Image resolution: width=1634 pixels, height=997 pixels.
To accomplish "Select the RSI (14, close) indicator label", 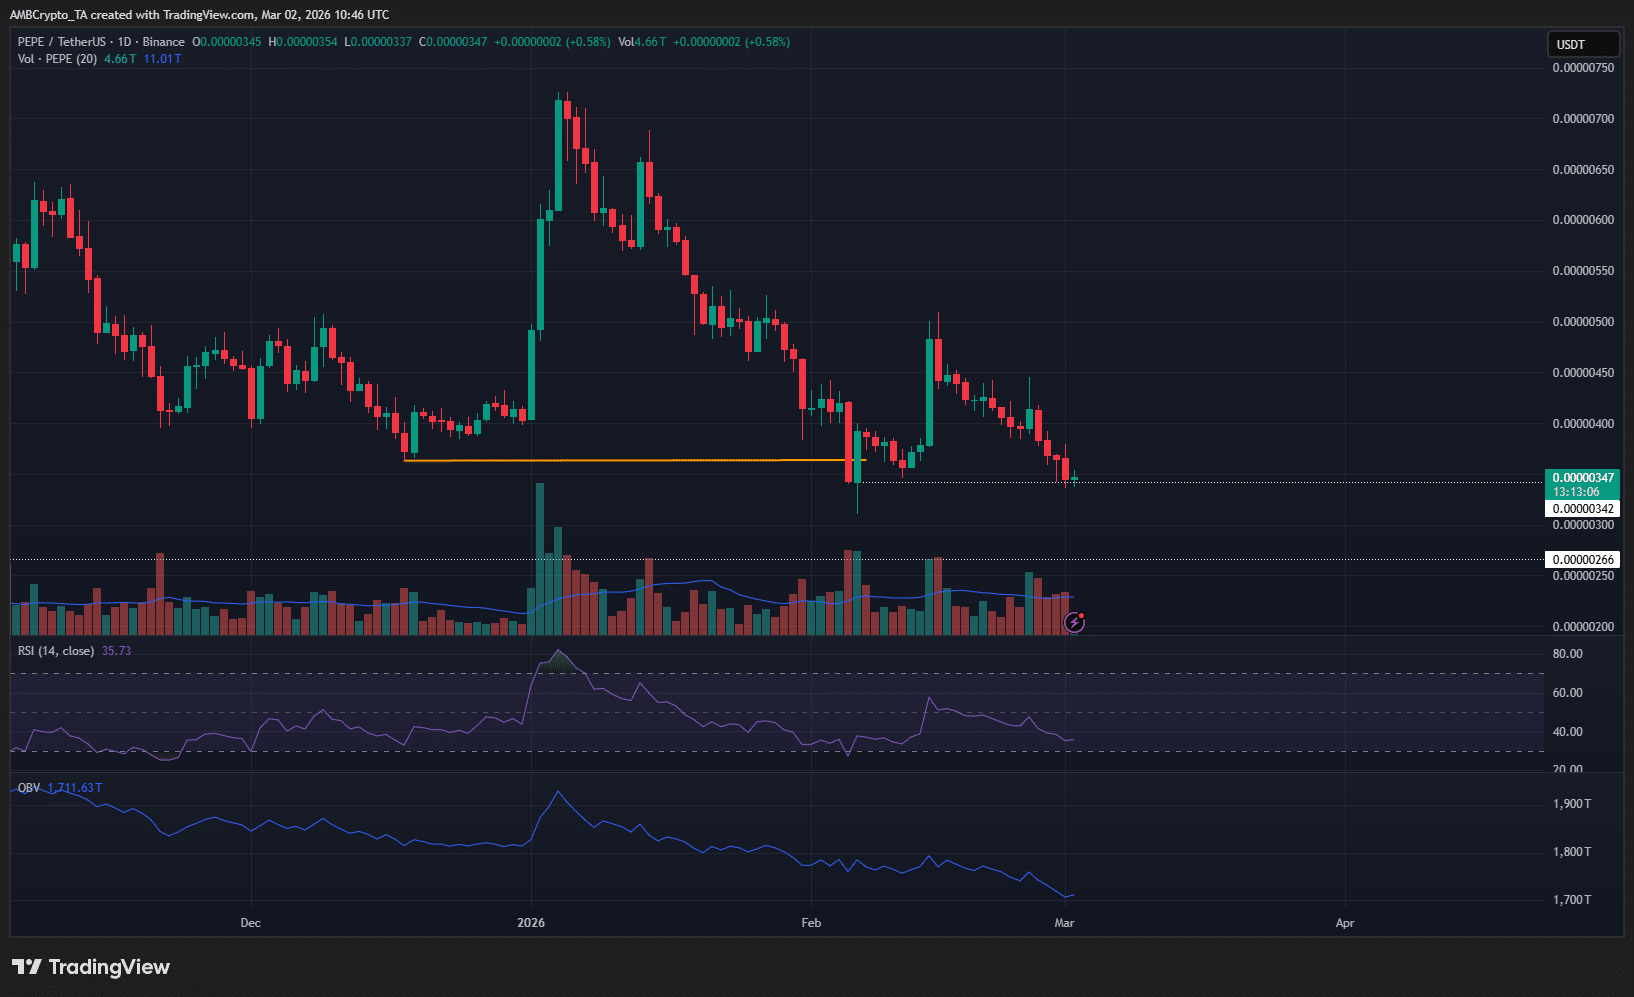I will pyautogui.click(x=56, y=651).
